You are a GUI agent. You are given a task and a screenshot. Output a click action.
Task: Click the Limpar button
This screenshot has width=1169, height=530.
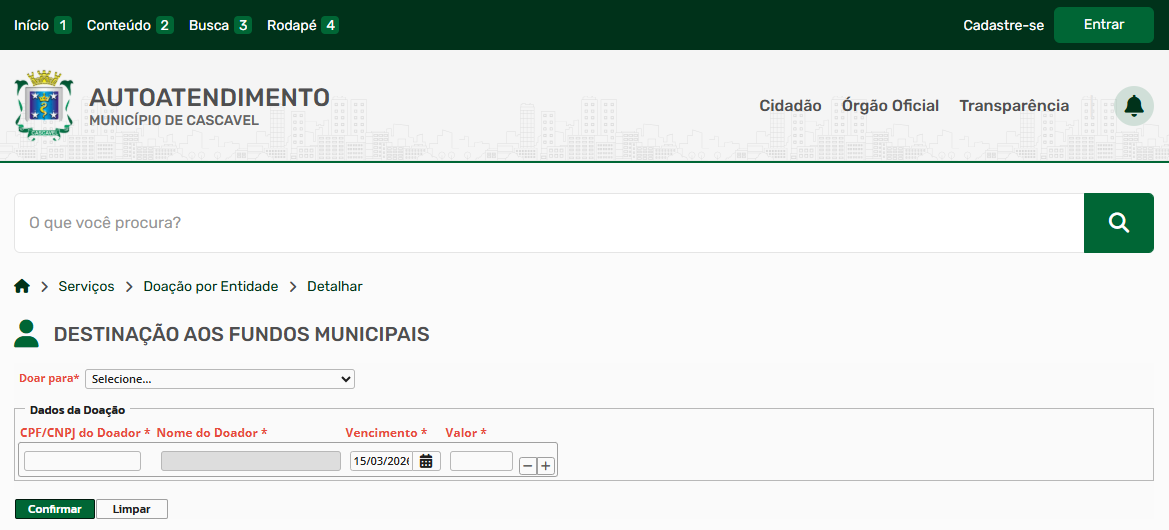[132, 509]
